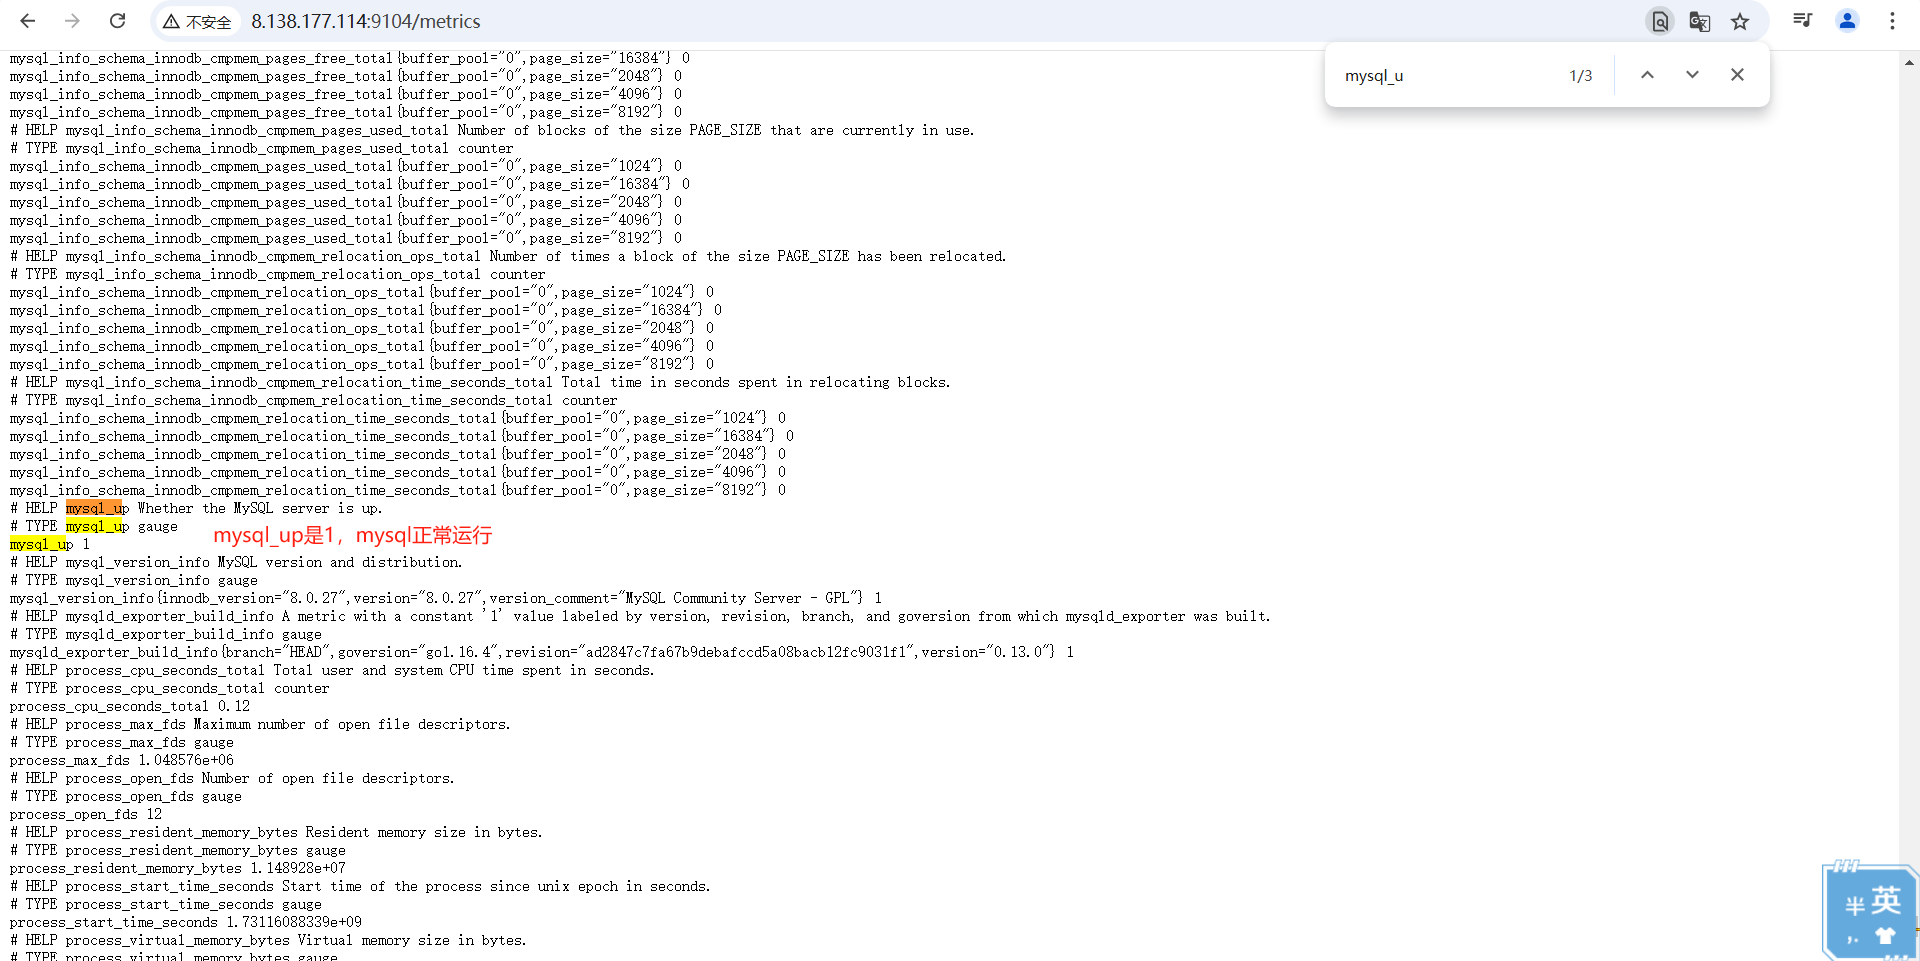Open the browser three-dot menu

point(1892,21)
